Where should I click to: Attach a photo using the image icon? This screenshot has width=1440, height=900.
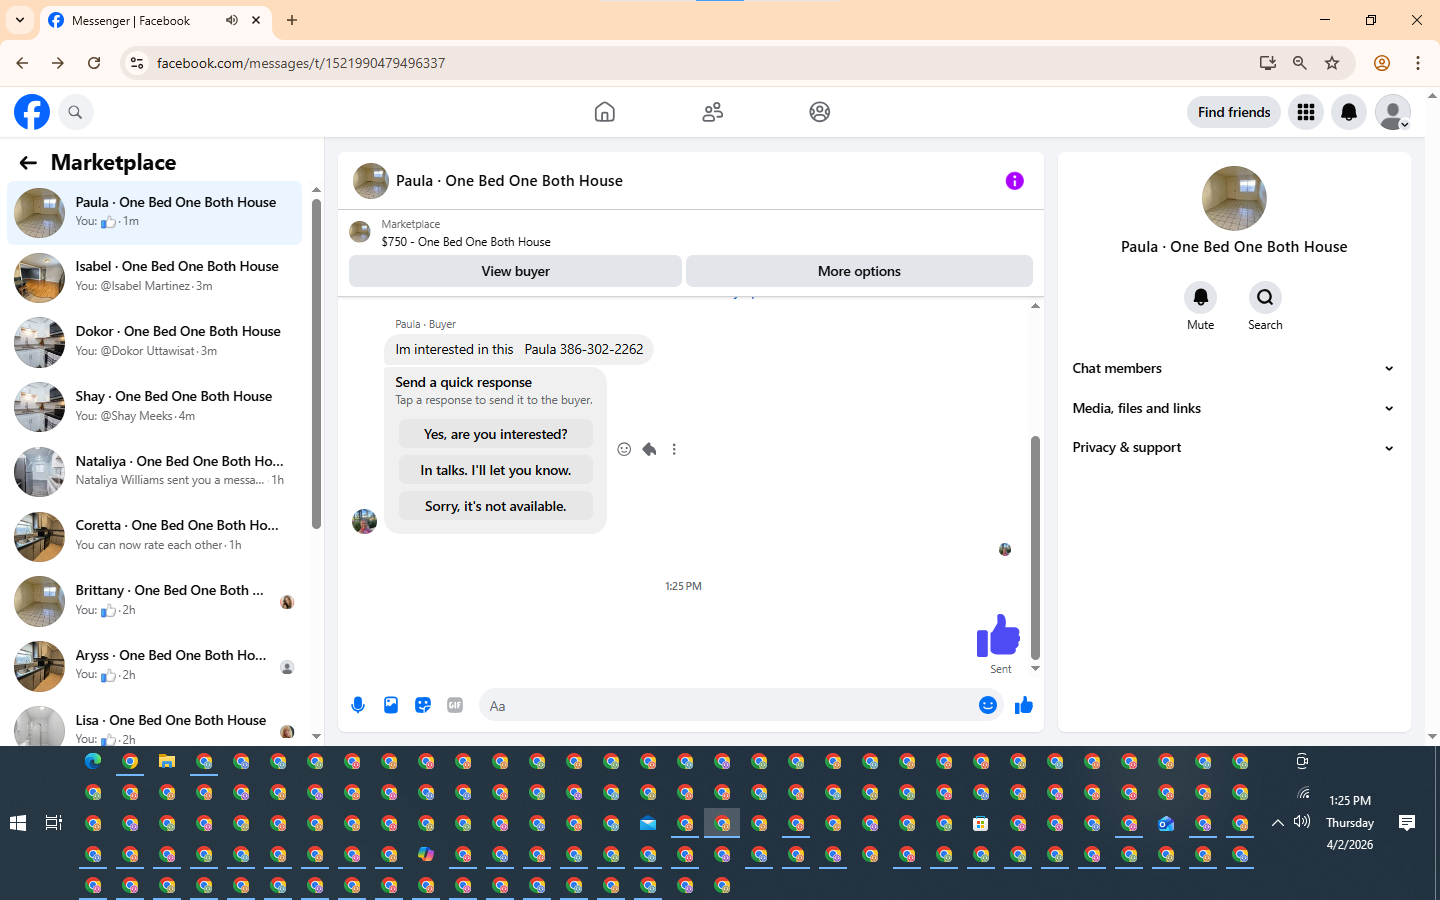point(391,706)
